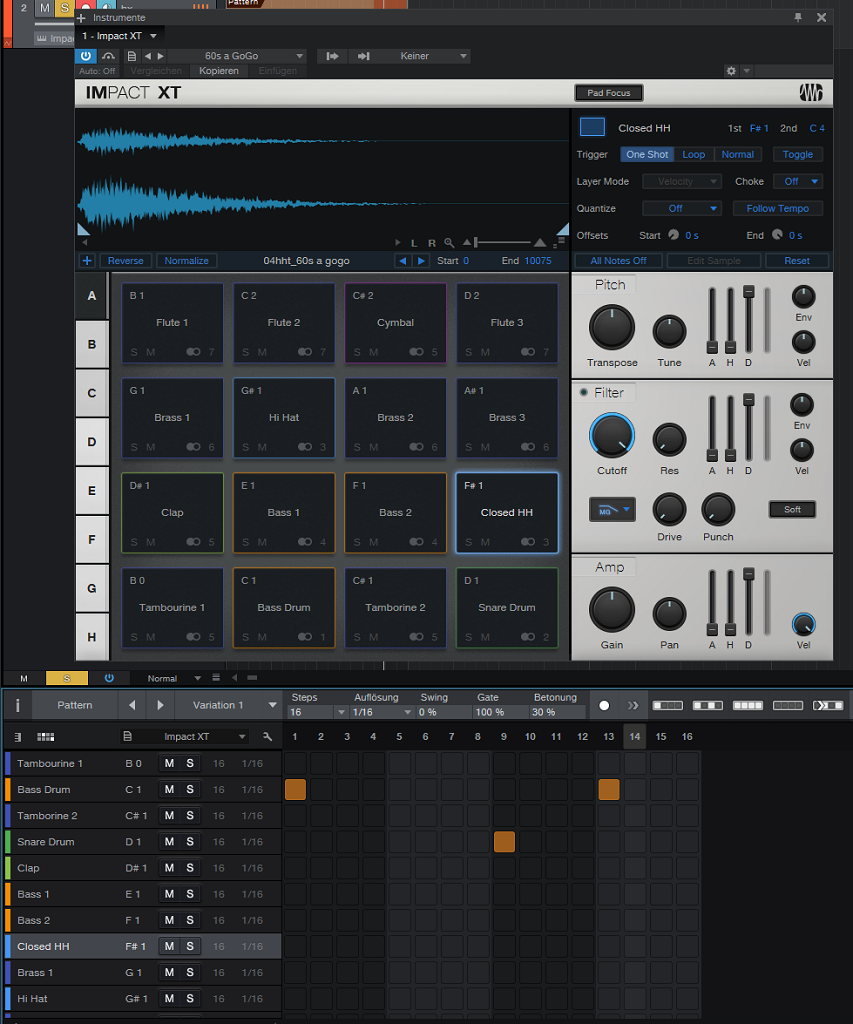Image resolution: width=853 pixels, height=1024 pixels.
Task: Enable step record with the circle button
Action: (604, 705)
